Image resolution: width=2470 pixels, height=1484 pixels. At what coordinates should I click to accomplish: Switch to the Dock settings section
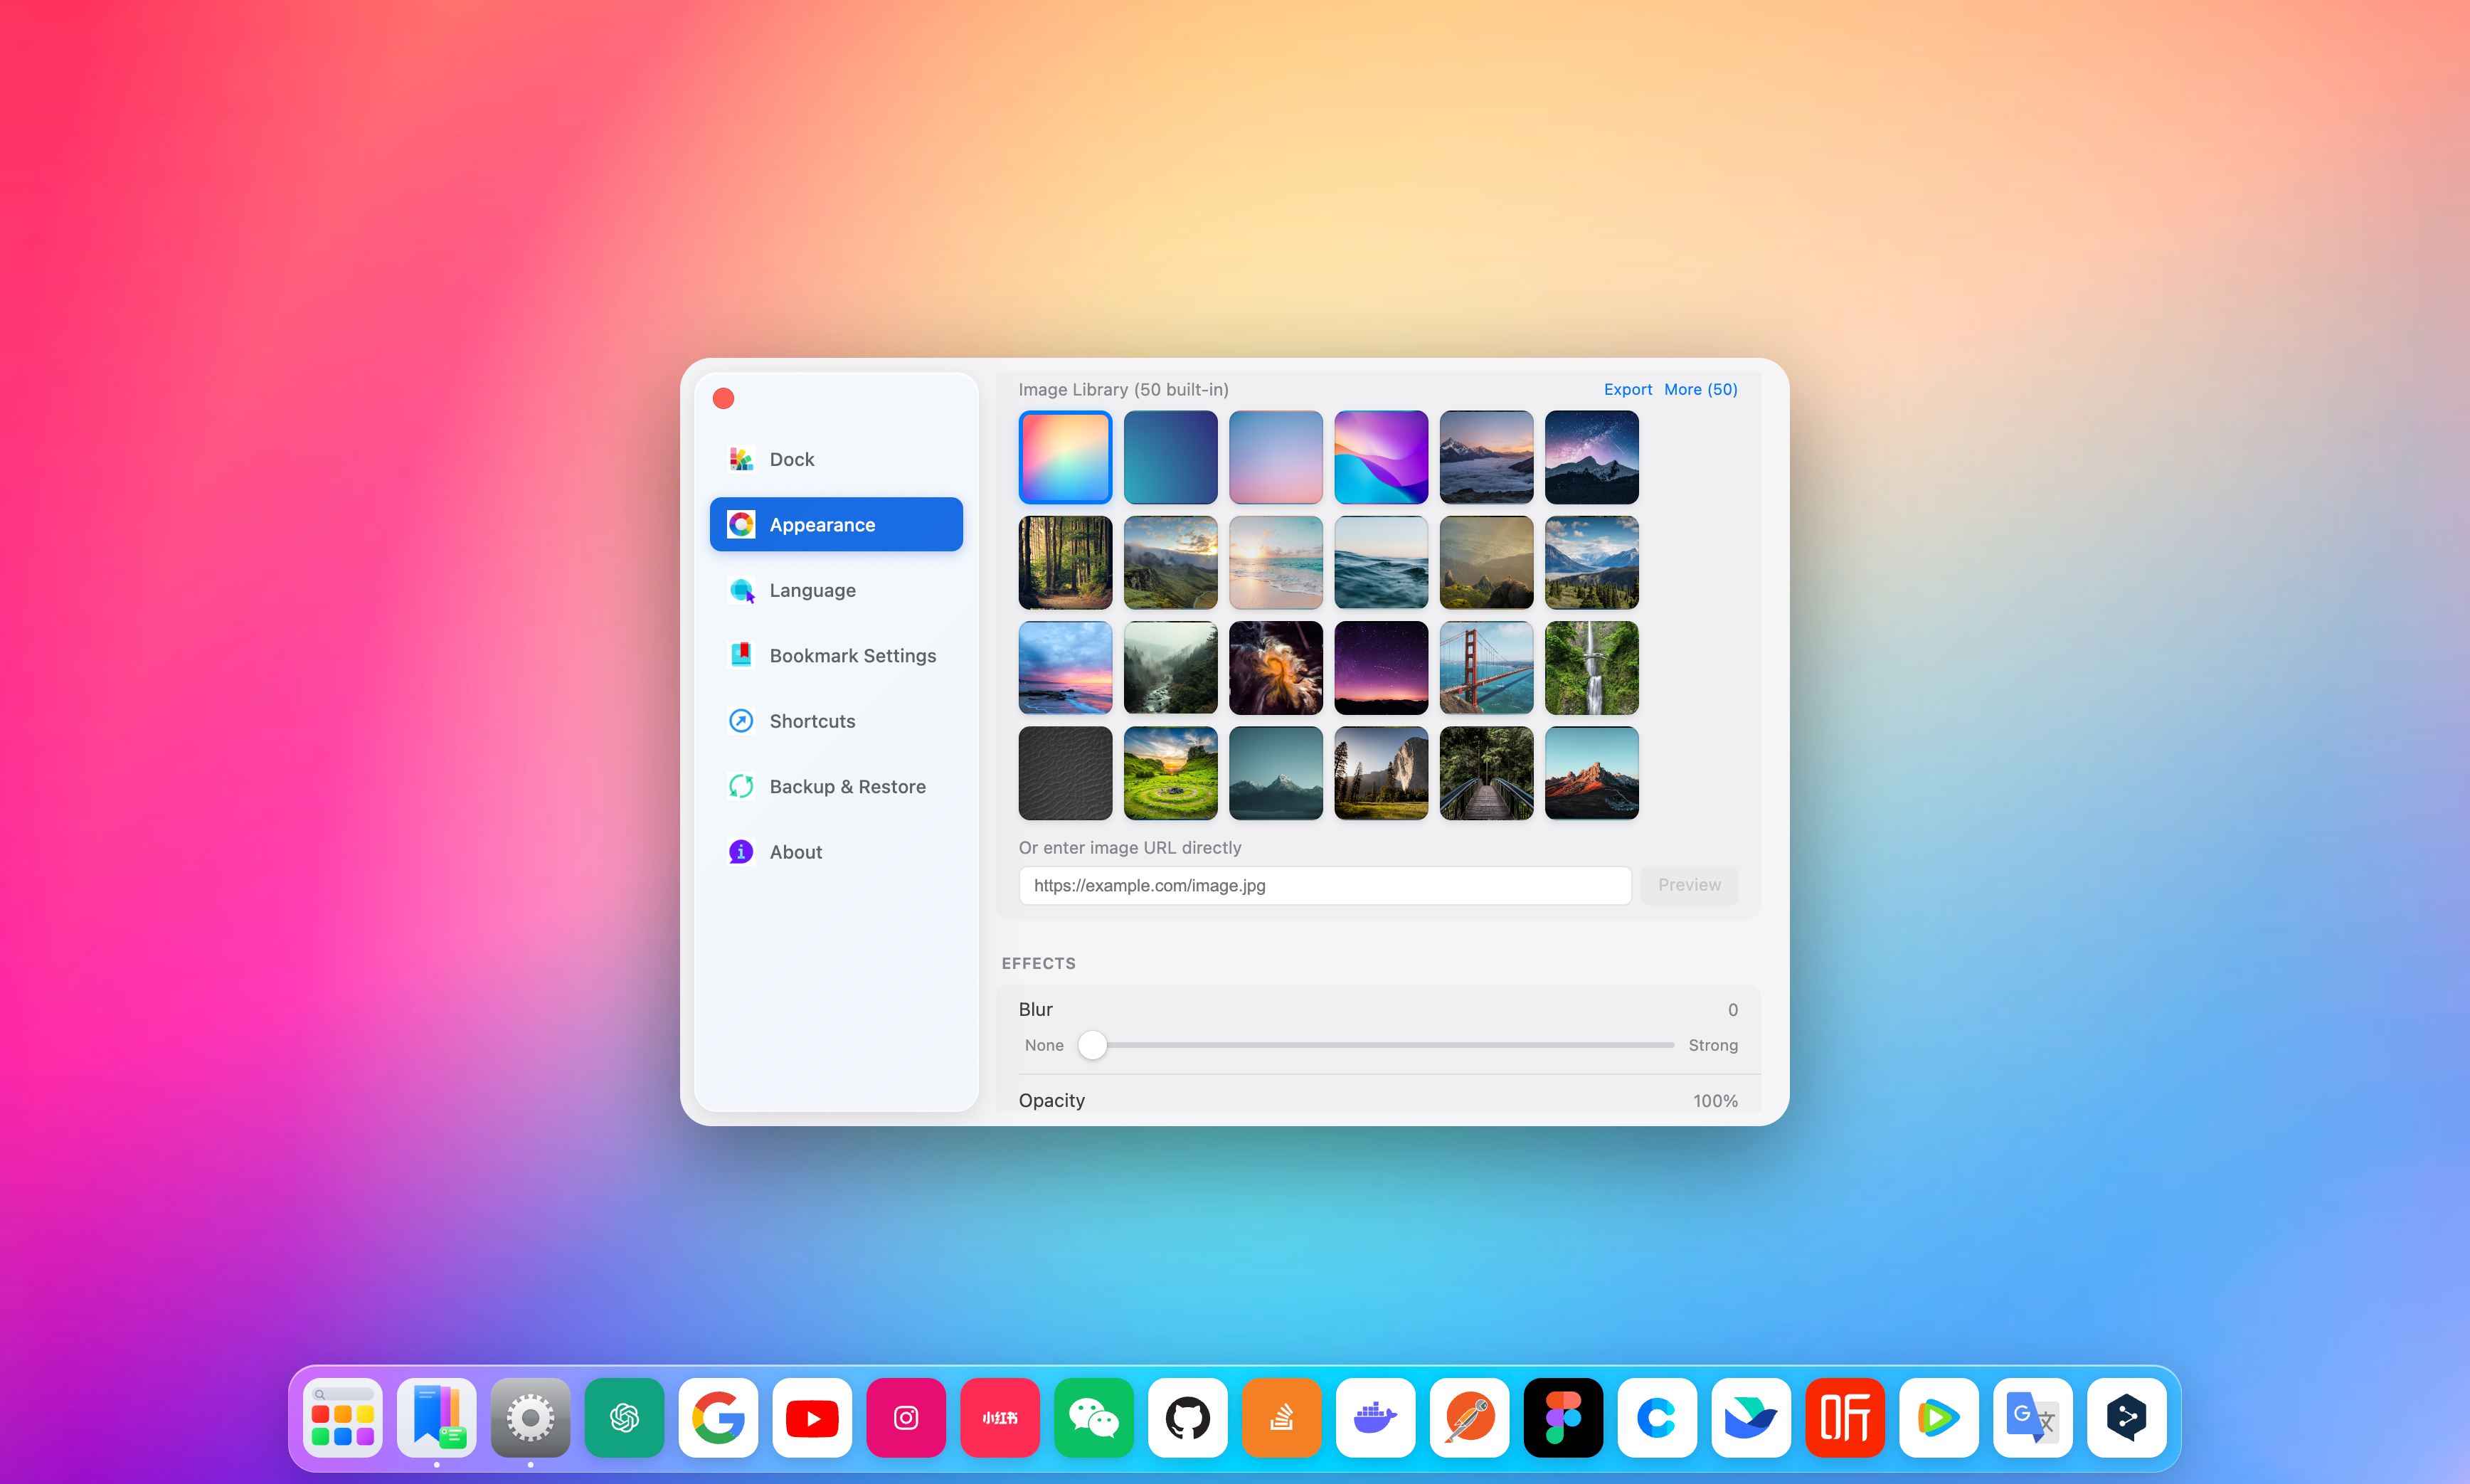pos(836,458)
